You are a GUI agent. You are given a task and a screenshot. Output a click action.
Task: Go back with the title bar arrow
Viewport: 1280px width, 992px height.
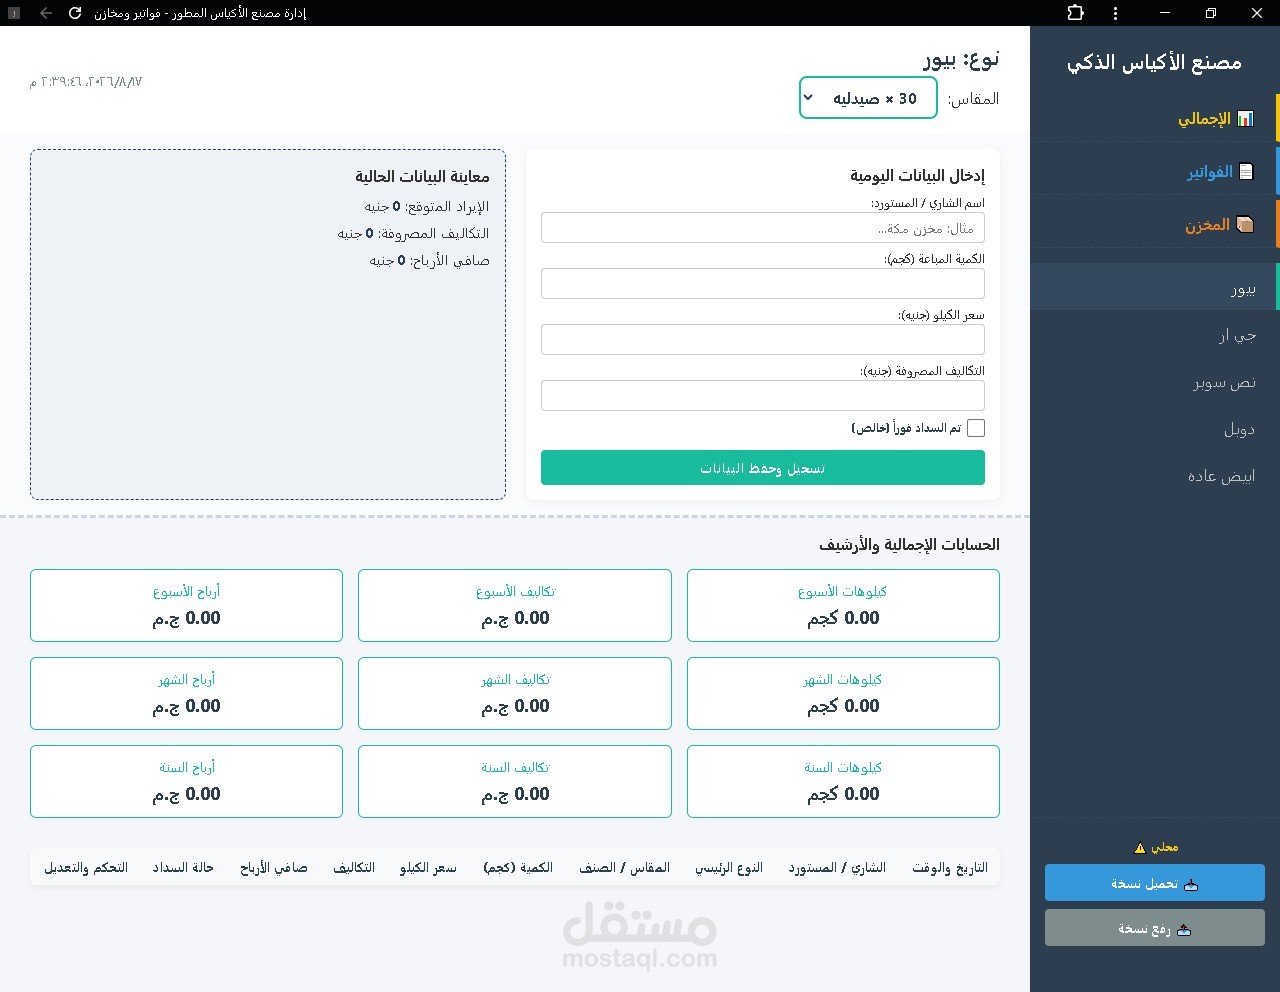[x=46, y=13]
